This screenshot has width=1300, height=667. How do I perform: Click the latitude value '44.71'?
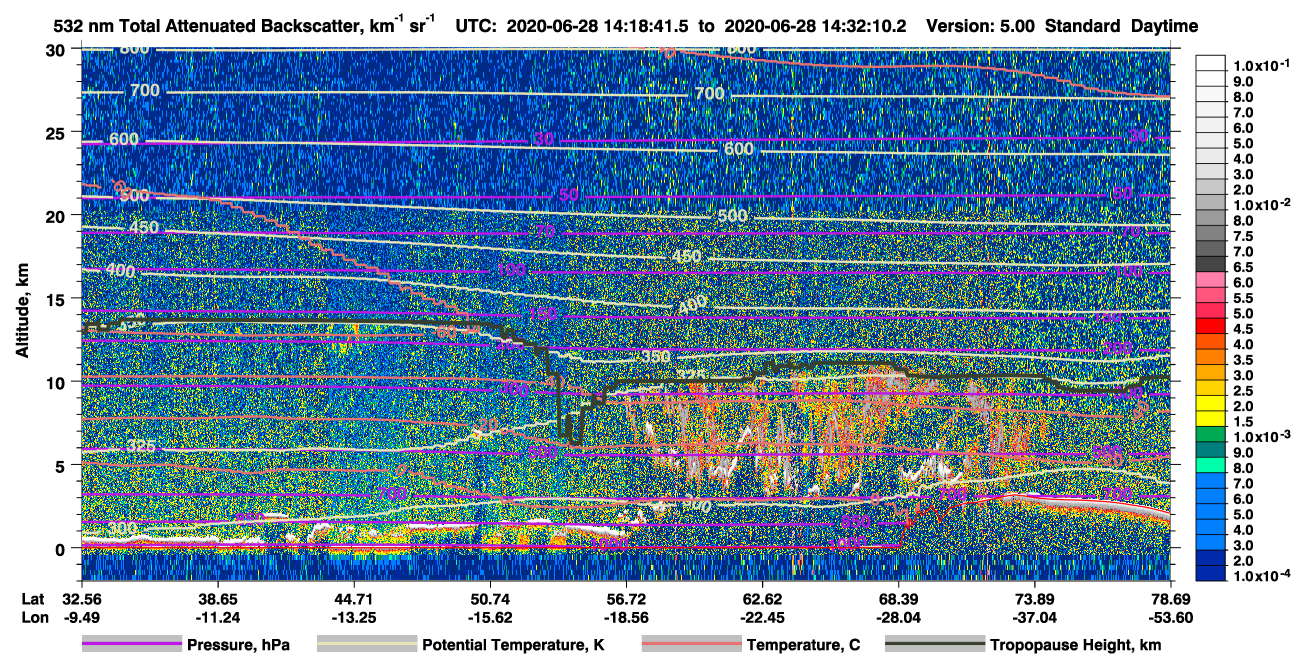coord(353,598)
